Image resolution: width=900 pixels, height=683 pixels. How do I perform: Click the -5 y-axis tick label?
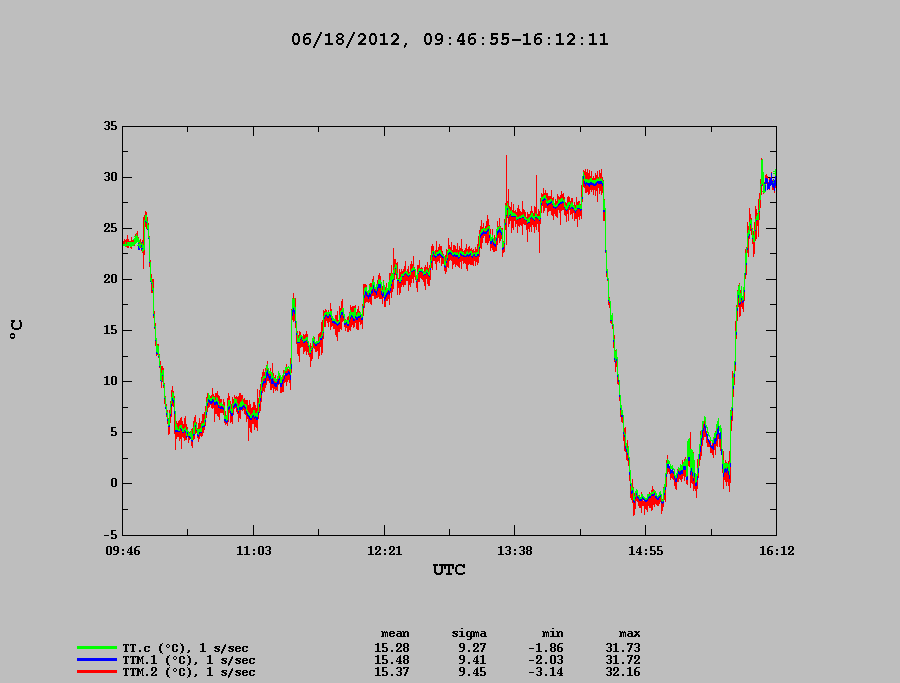(x=110, y=534)
